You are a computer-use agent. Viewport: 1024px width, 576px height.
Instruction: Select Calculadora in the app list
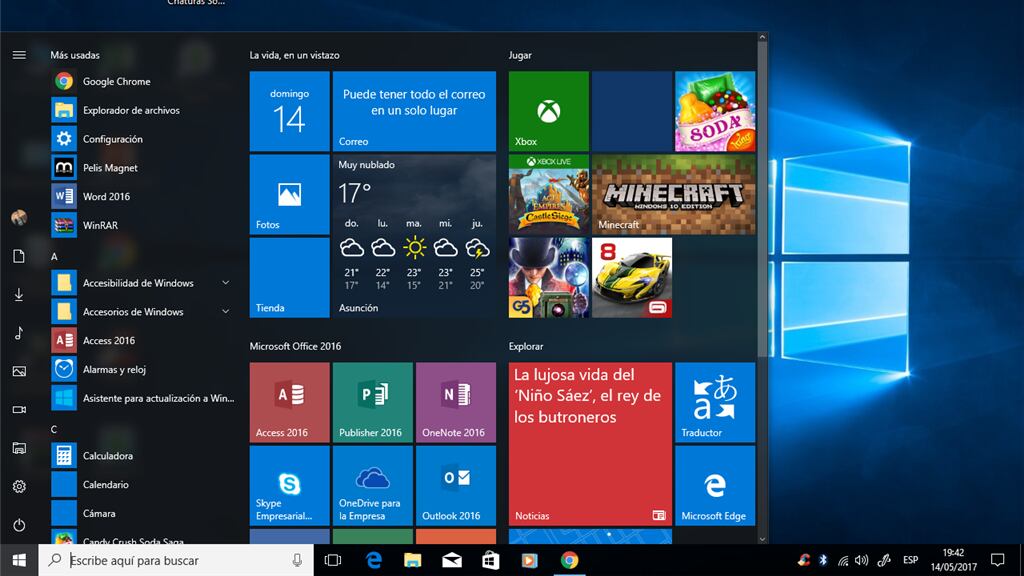(x=108, y=456)
